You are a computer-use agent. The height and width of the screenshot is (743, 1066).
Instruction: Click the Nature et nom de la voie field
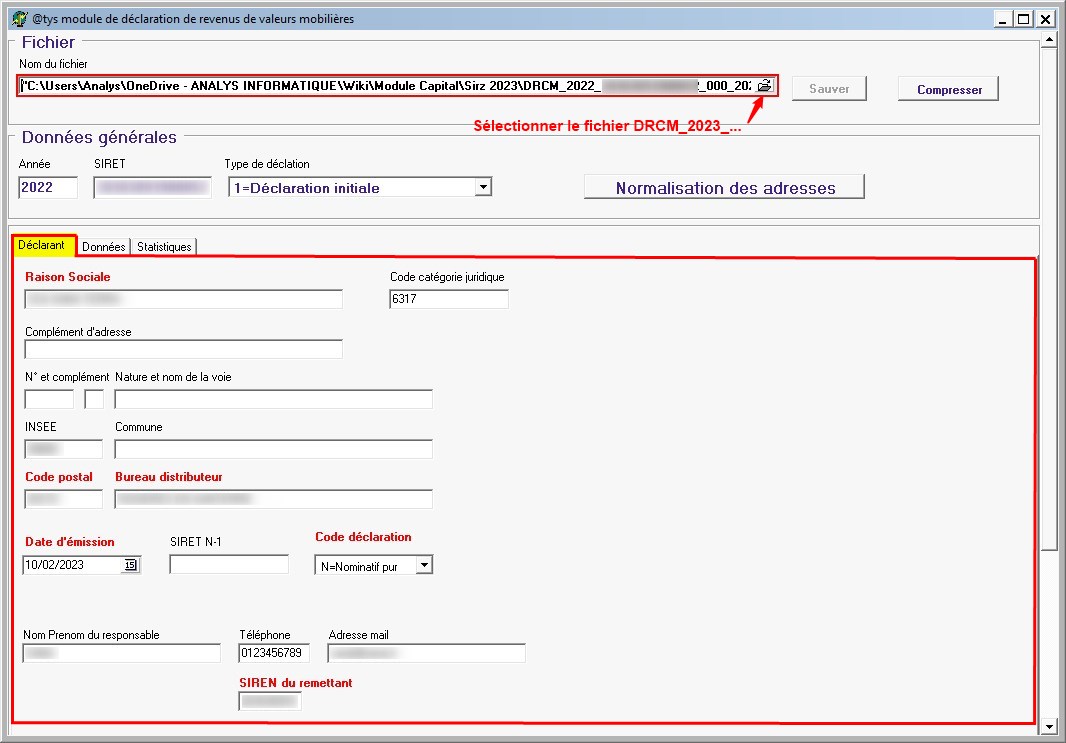point(273,399)
